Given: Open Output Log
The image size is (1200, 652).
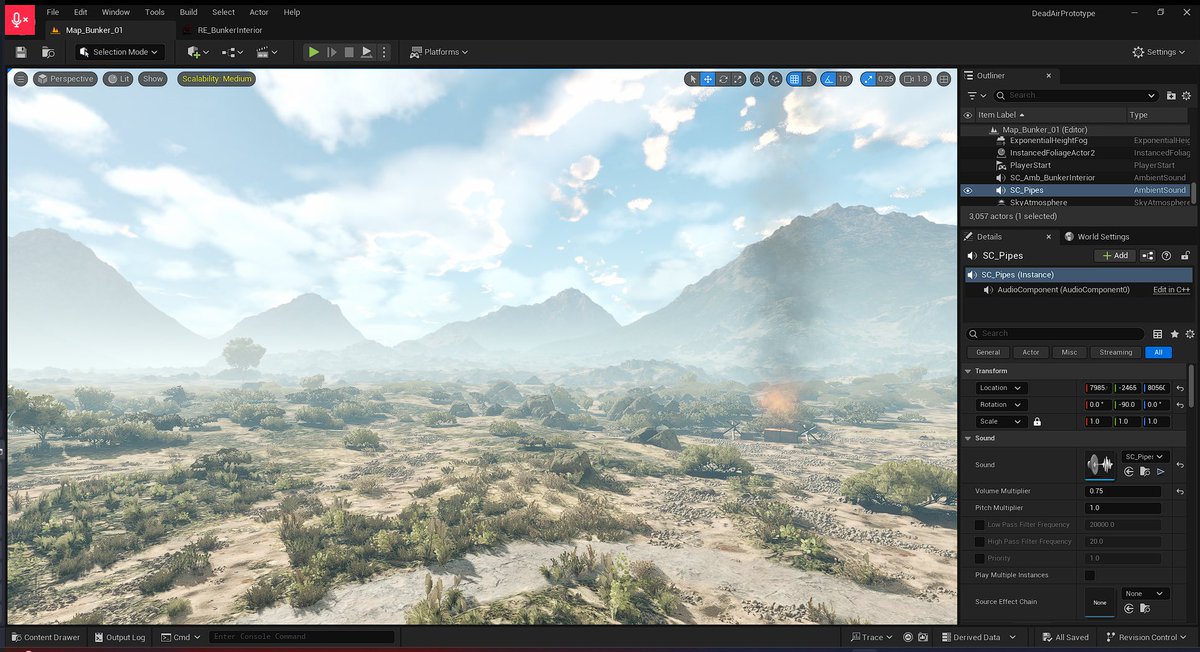Looking at the screenshot, I should coord(120,637).
